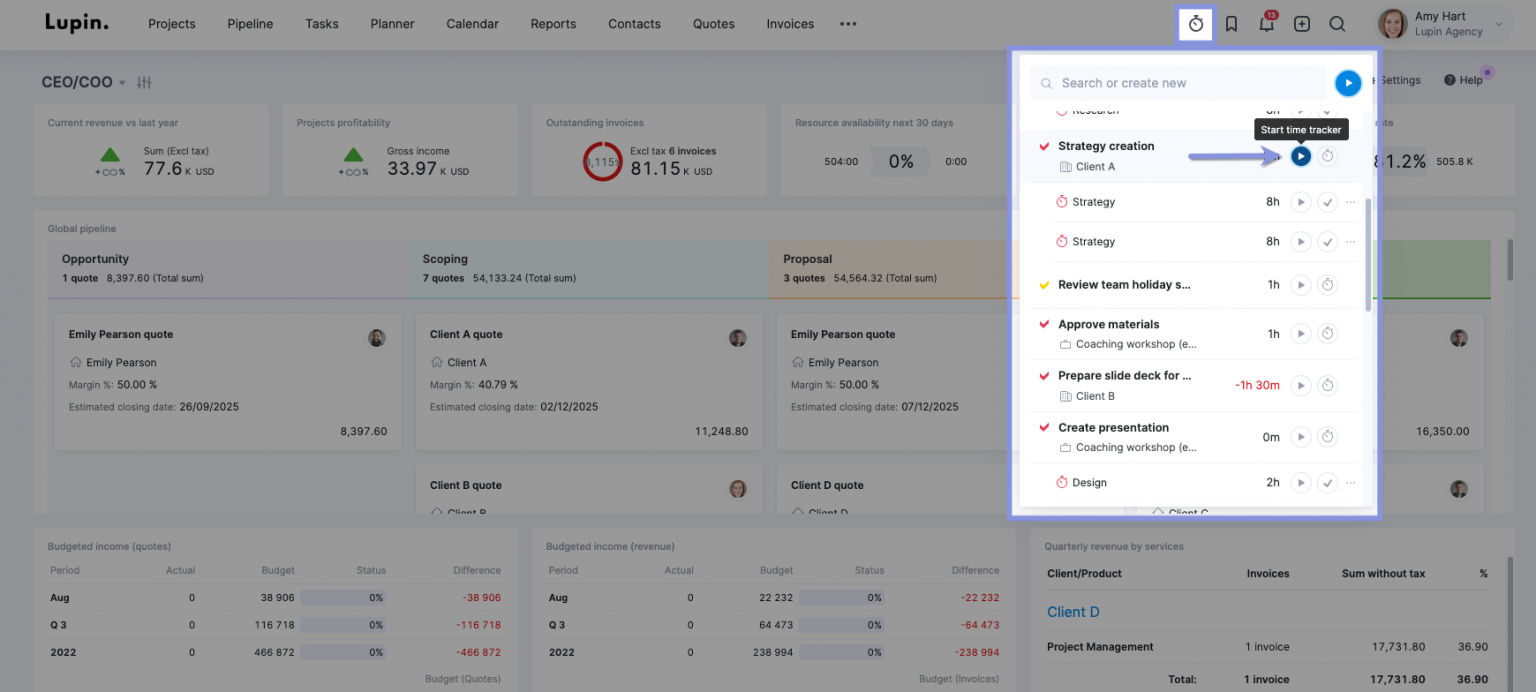Start time tracker for Strategy creation
The image size is (1536, 692).
click(x=1301, y=156)
